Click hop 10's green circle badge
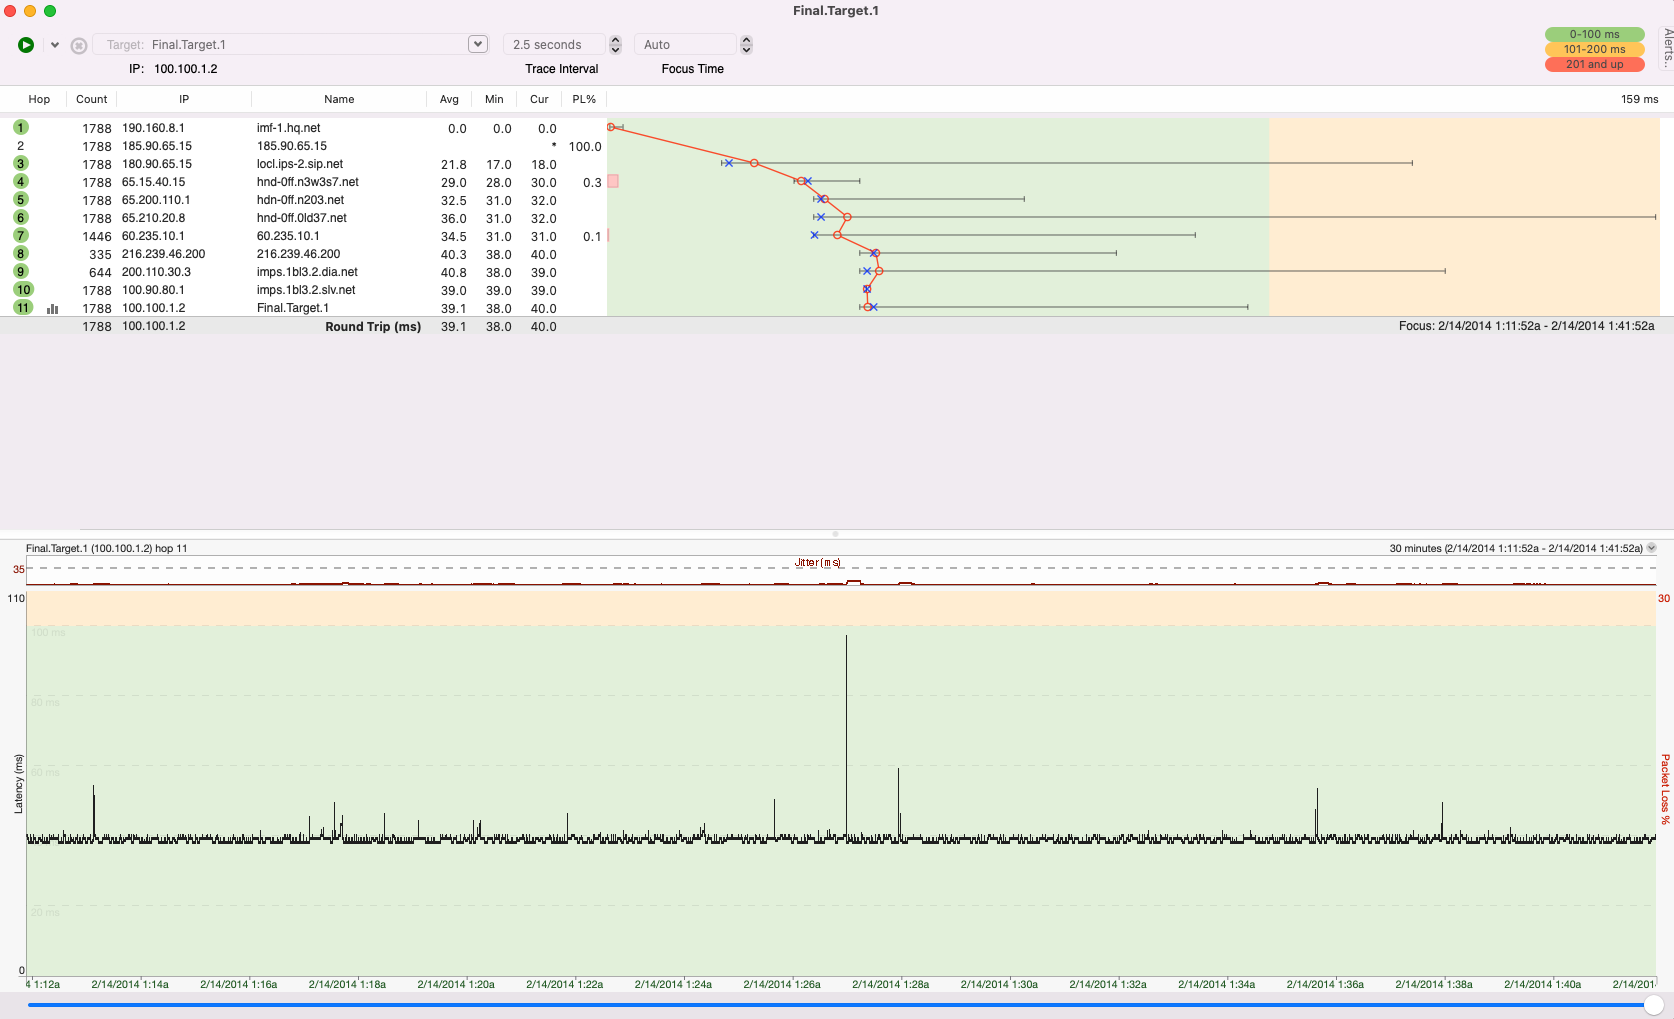The image size is (1674, 1019). pyautogui.click(x=22, y=290)
